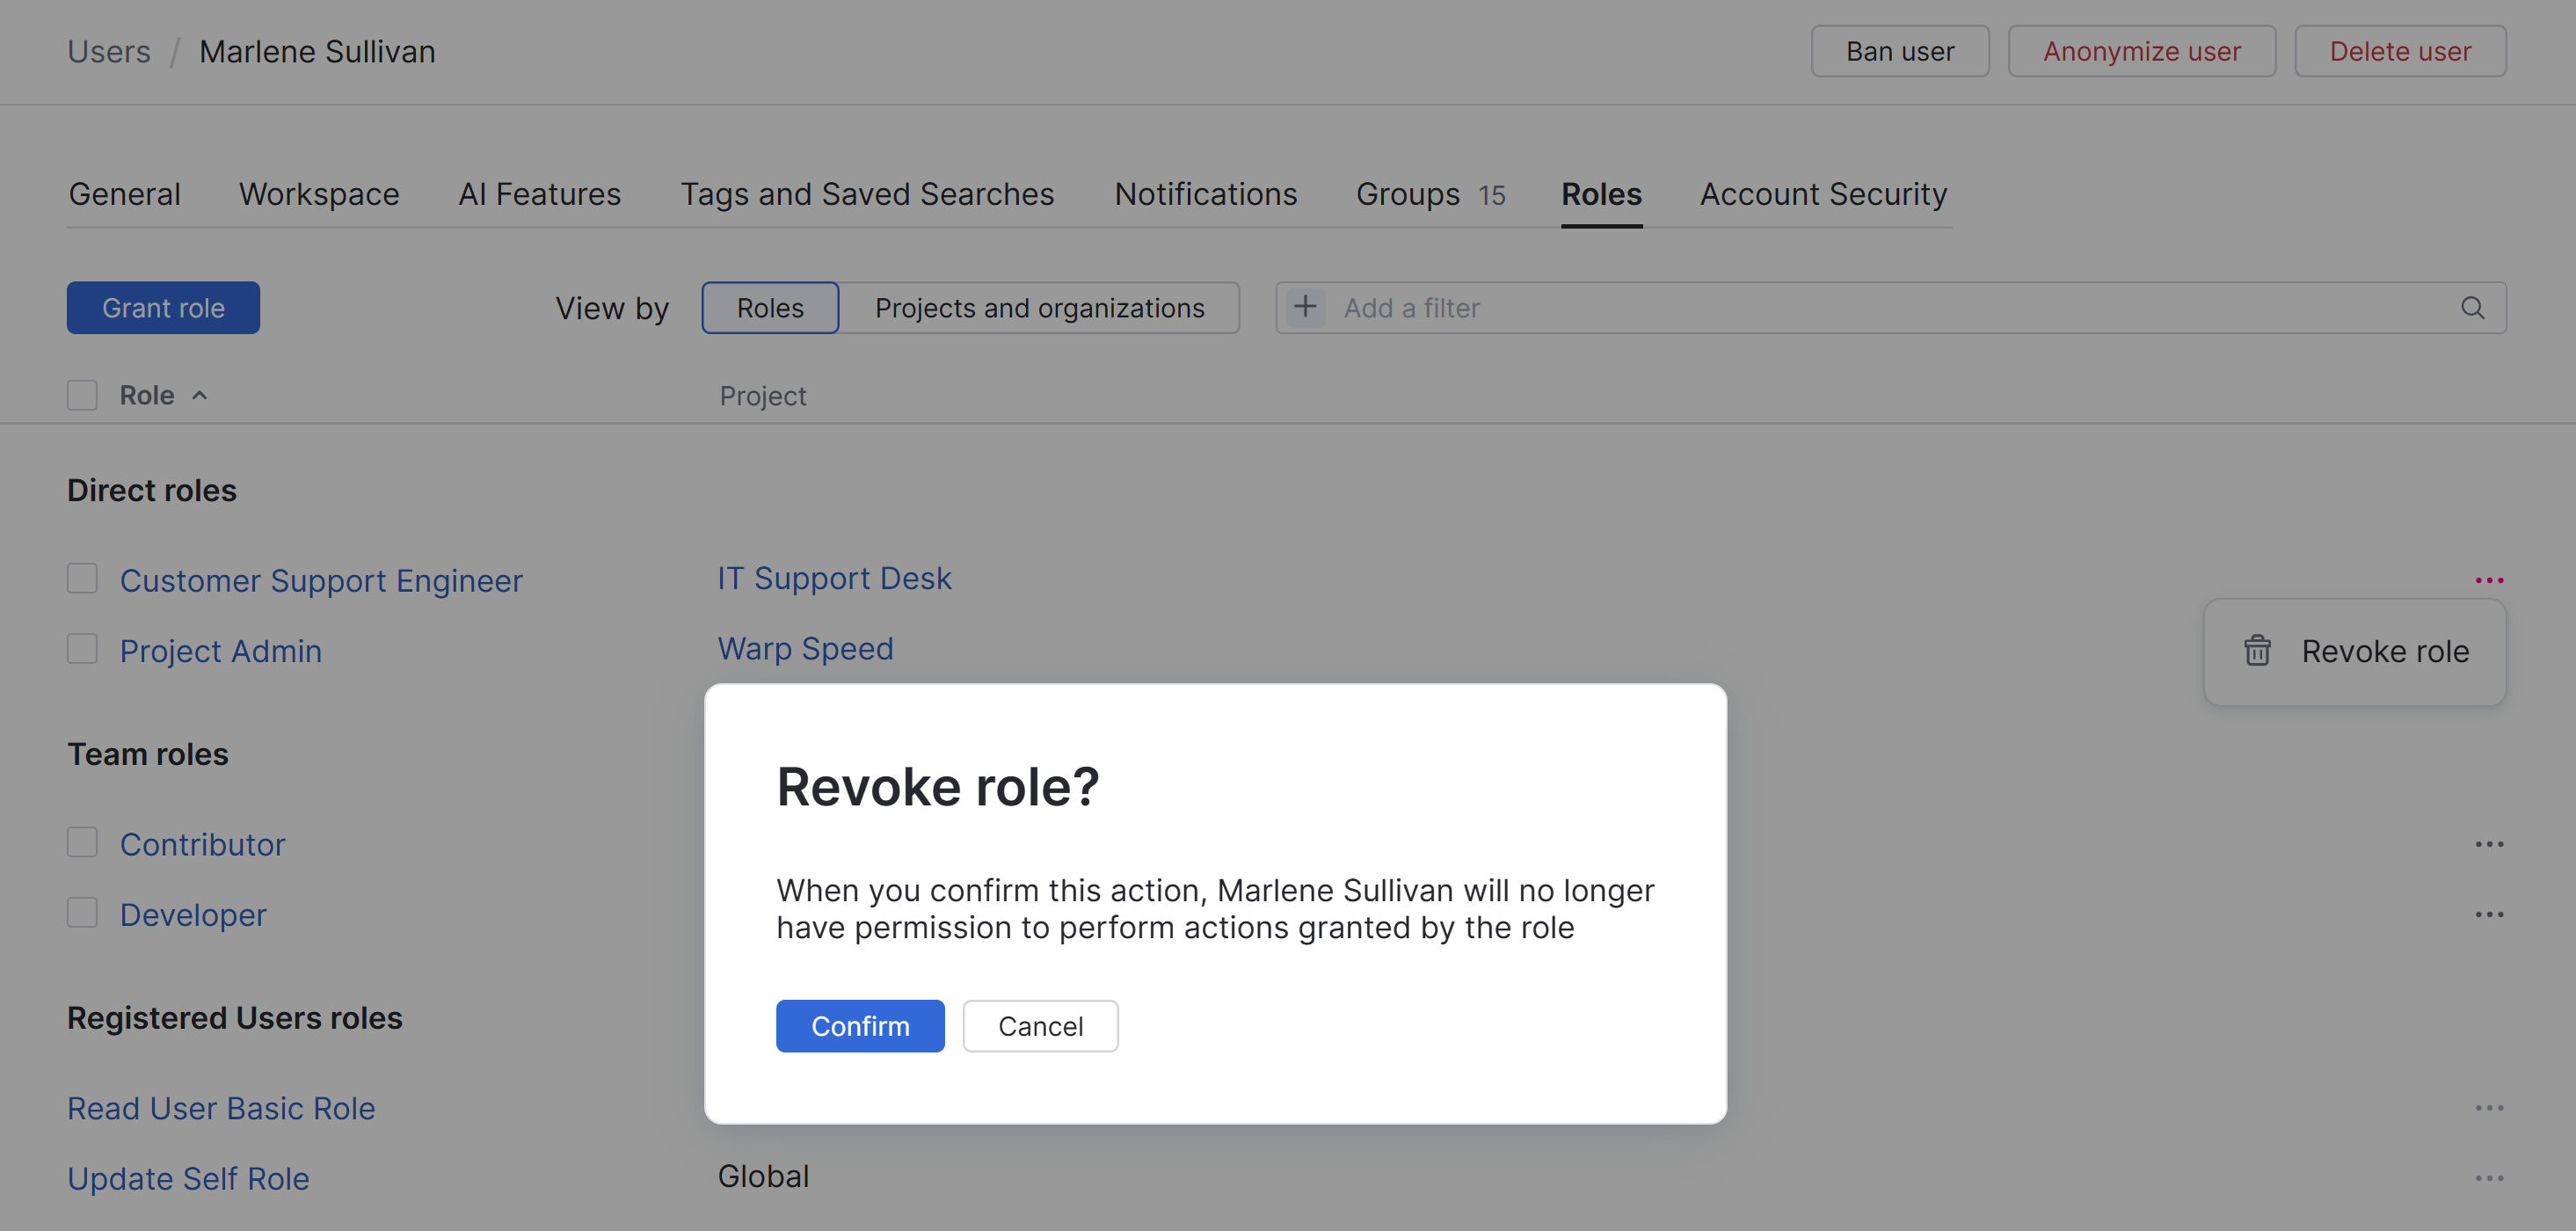Open the three-dot menu for Customer Support Engineer
The height and width of the screenshot is (1231, 2576).
pos(2488,580)
